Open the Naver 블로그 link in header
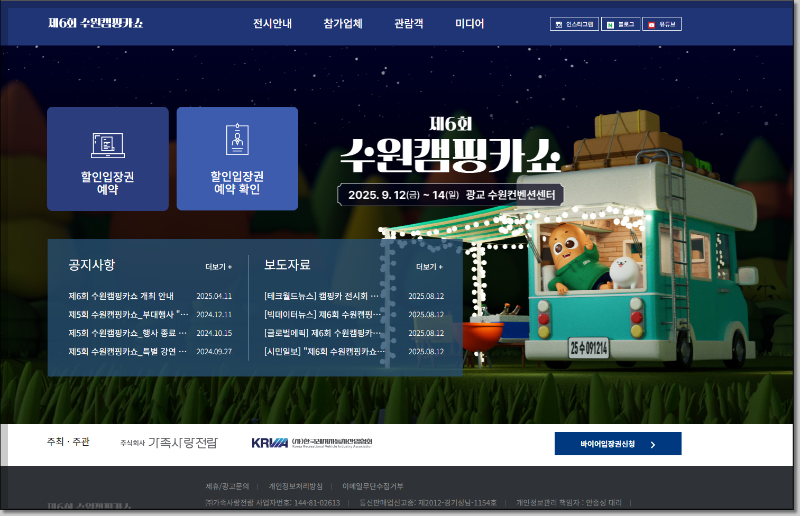The width and height of the screenshot is (800, 516). tap(620, 24)
